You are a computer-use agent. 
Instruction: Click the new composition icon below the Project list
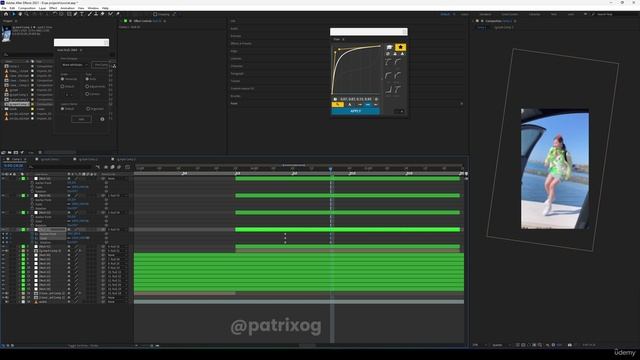coord(16,152)
